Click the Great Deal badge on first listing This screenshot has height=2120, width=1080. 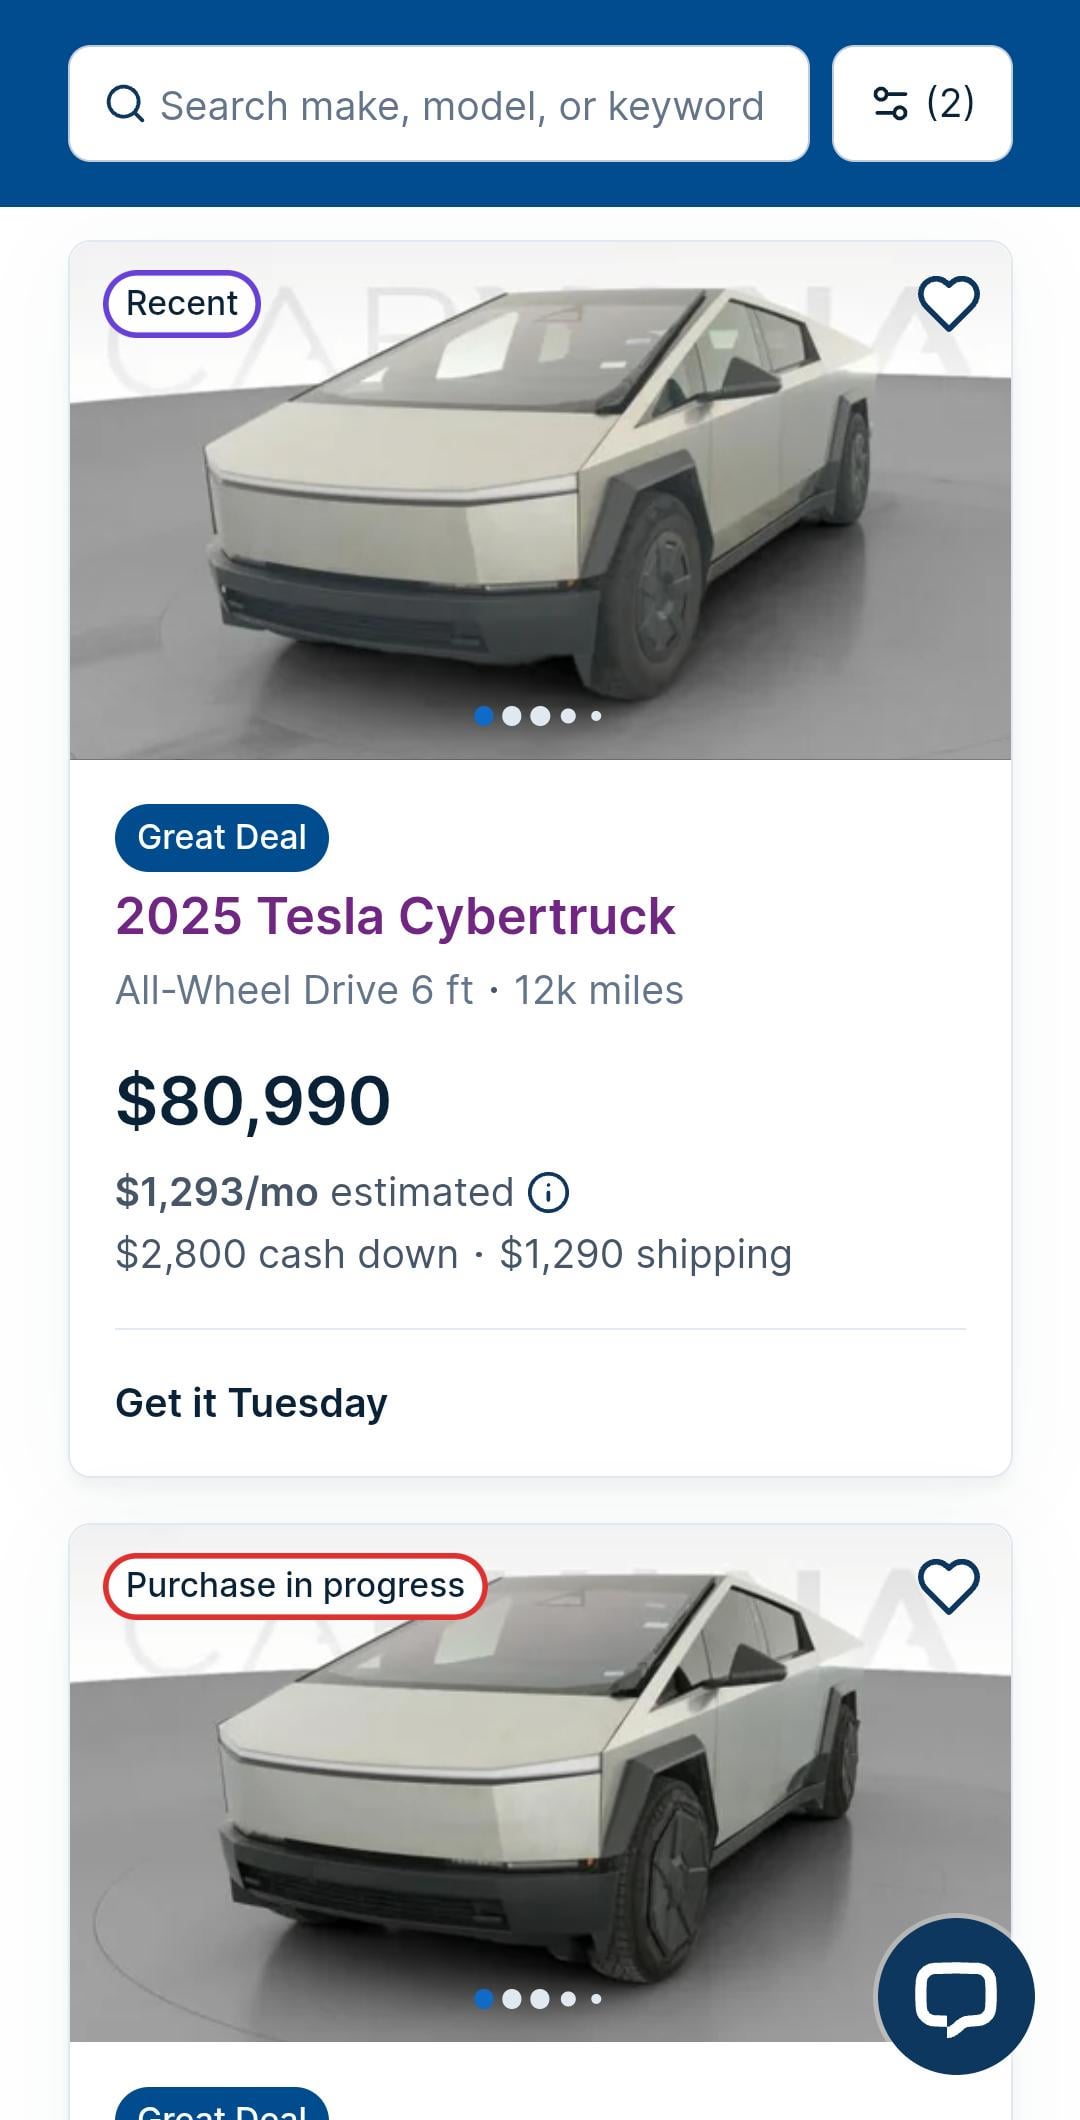pyautogui.click(x=222, y=838)
